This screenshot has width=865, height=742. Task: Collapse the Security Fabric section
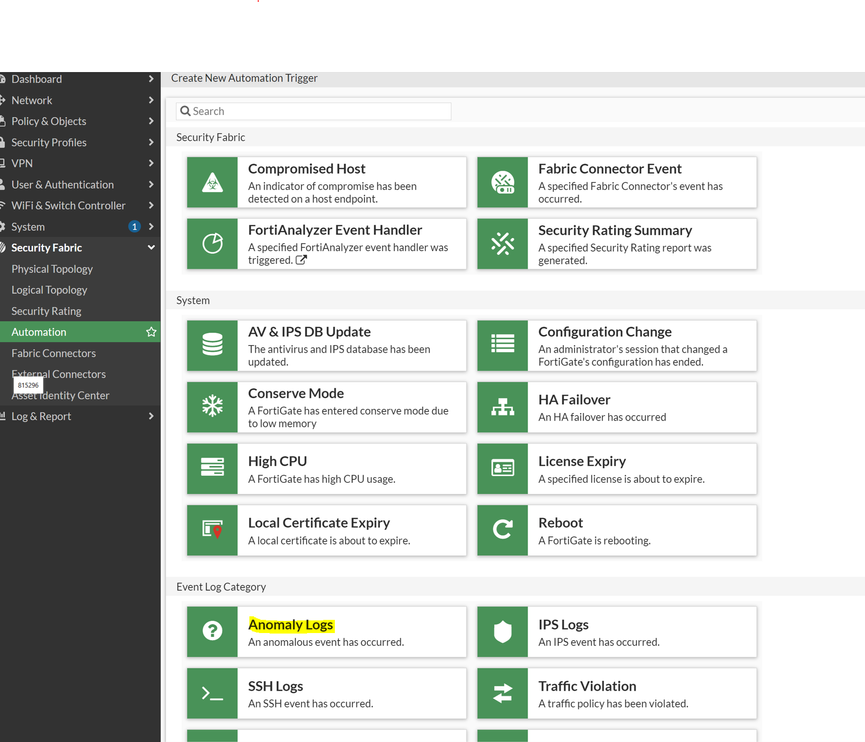(151, 248)
